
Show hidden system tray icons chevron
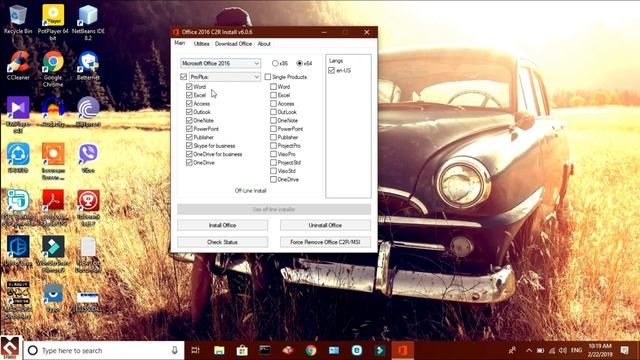click(529, 350)
